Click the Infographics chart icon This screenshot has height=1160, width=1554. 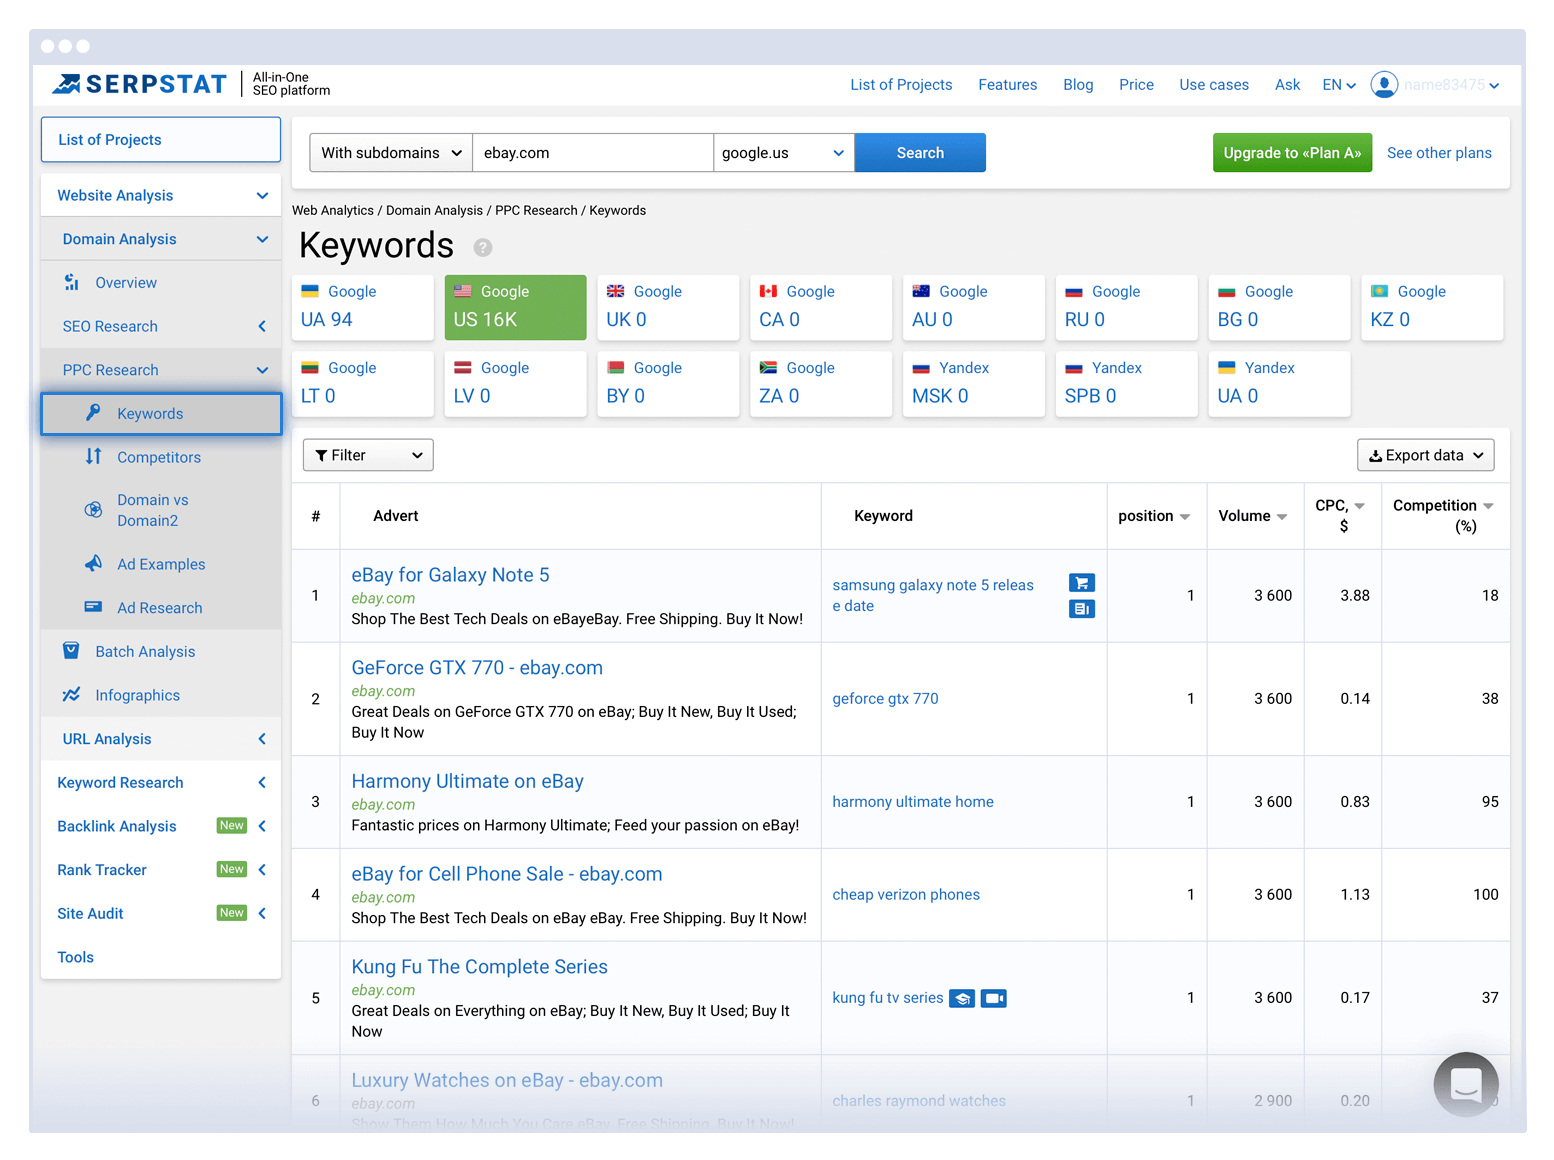(x=72, y=695)
